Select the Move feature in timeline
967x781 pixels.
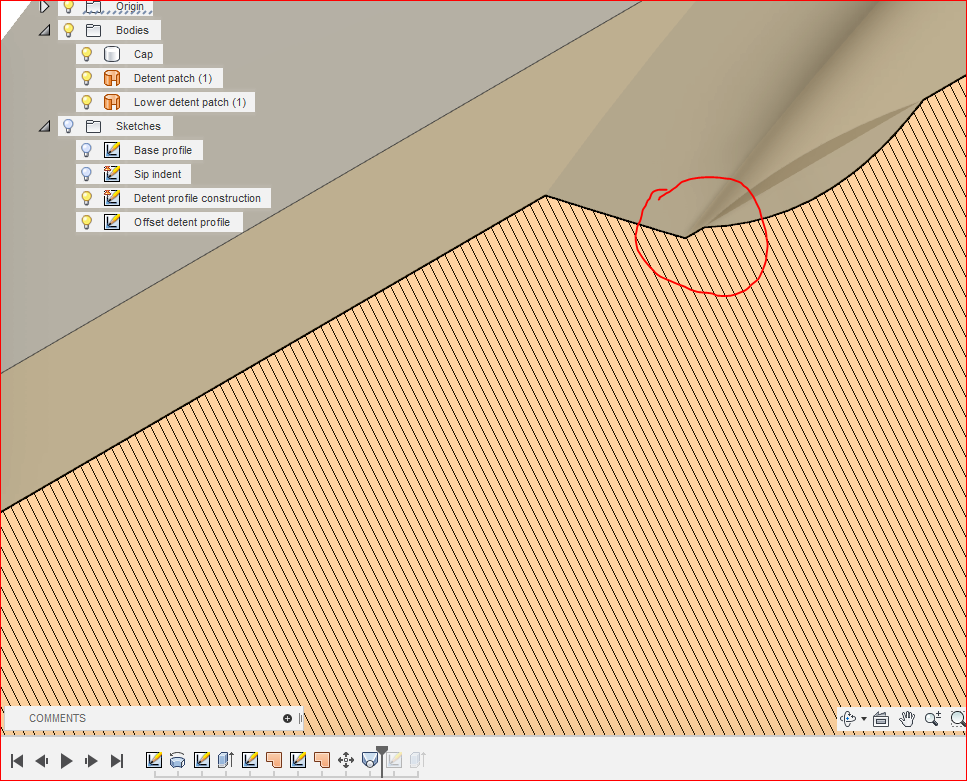(x=346, y=759)
